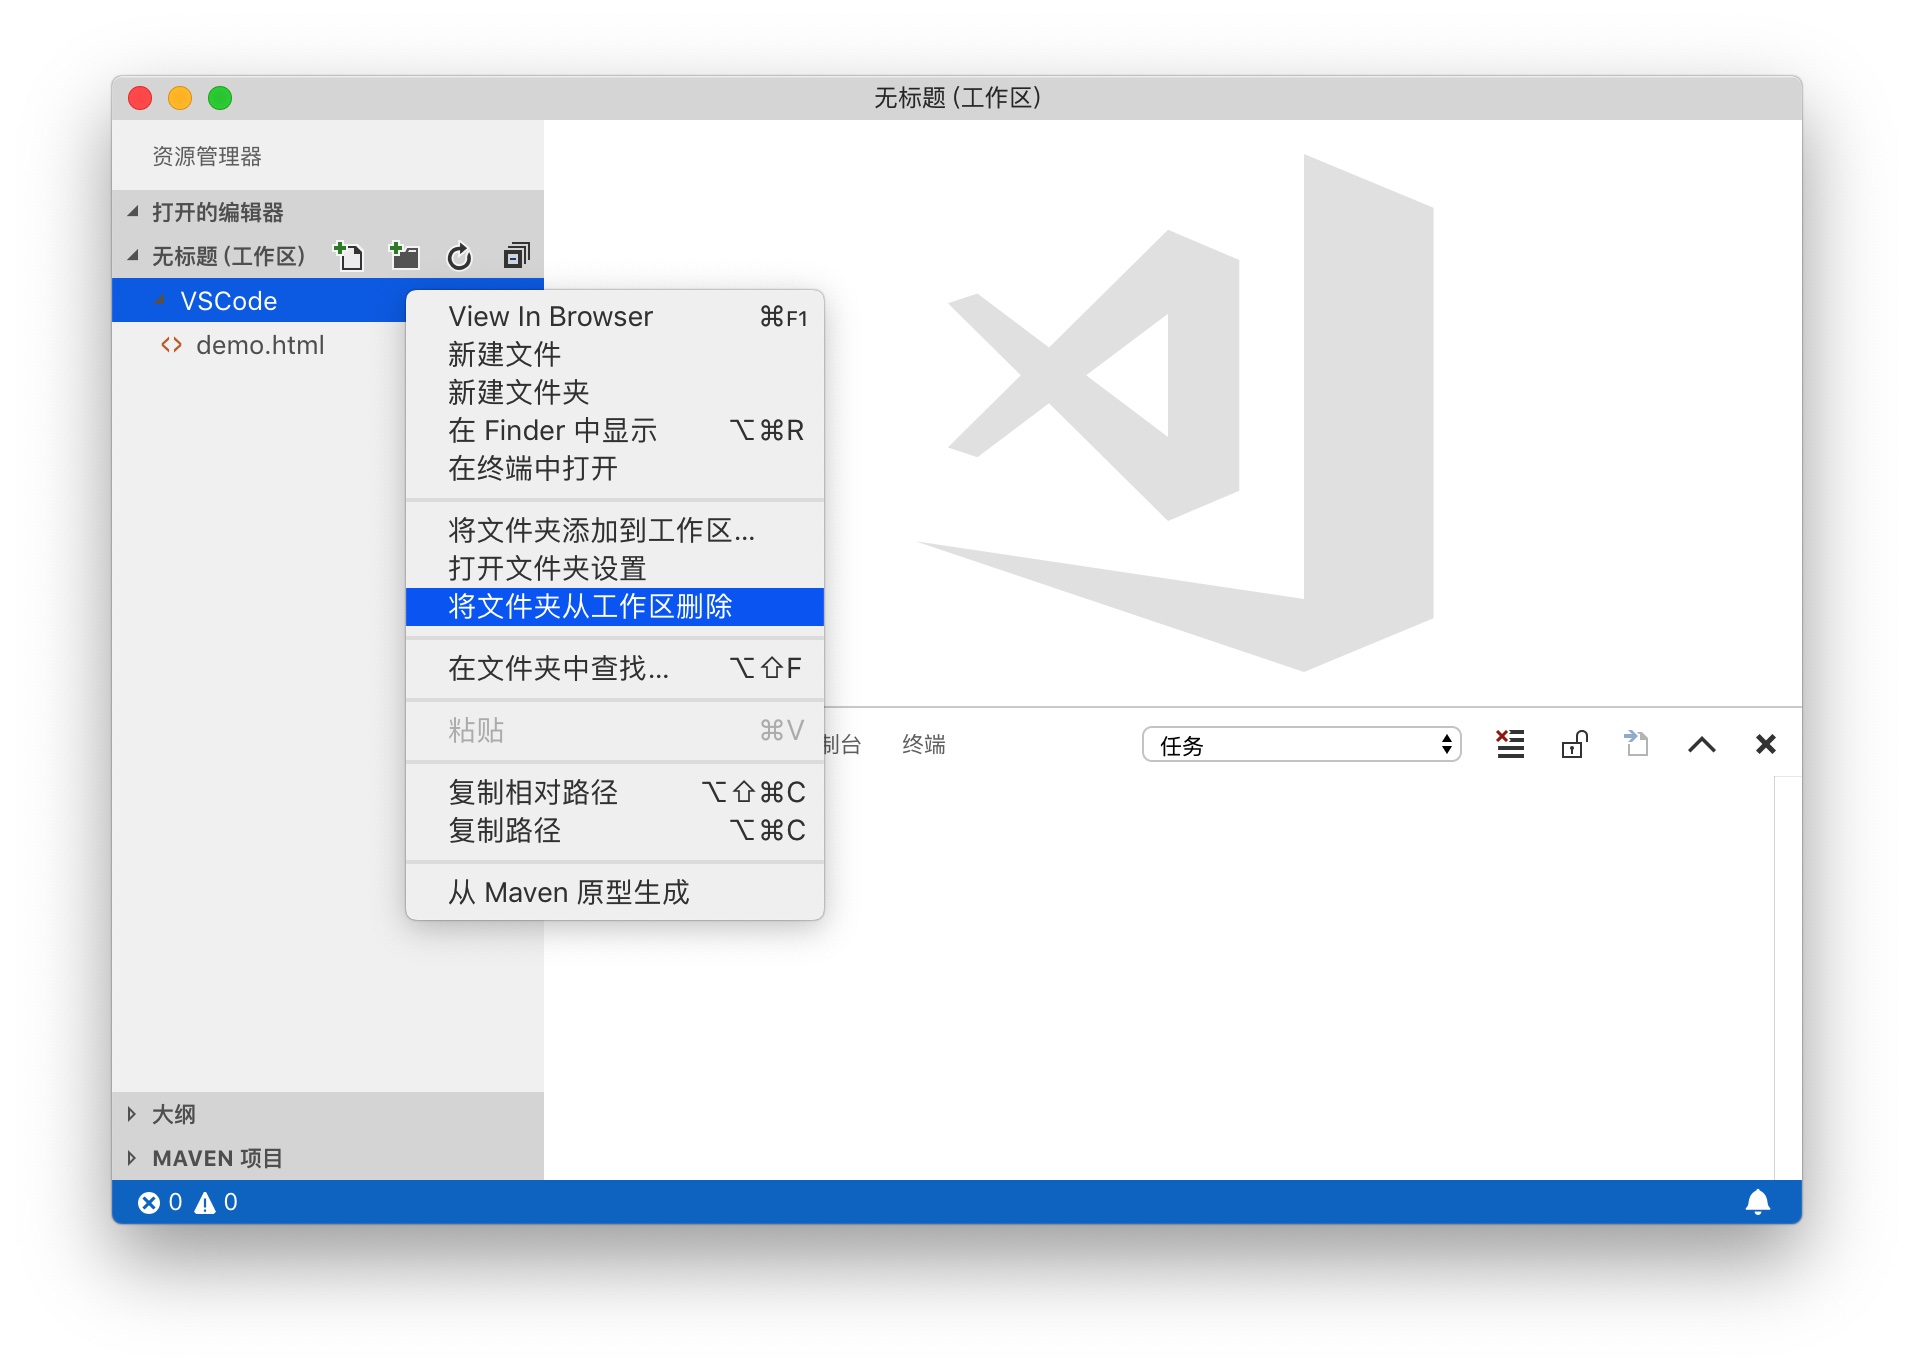Click the 资源管理器 sidebar title
Image resolution: width=1914 pixels, height=1372 pixels.
click(x=207, y=157)
